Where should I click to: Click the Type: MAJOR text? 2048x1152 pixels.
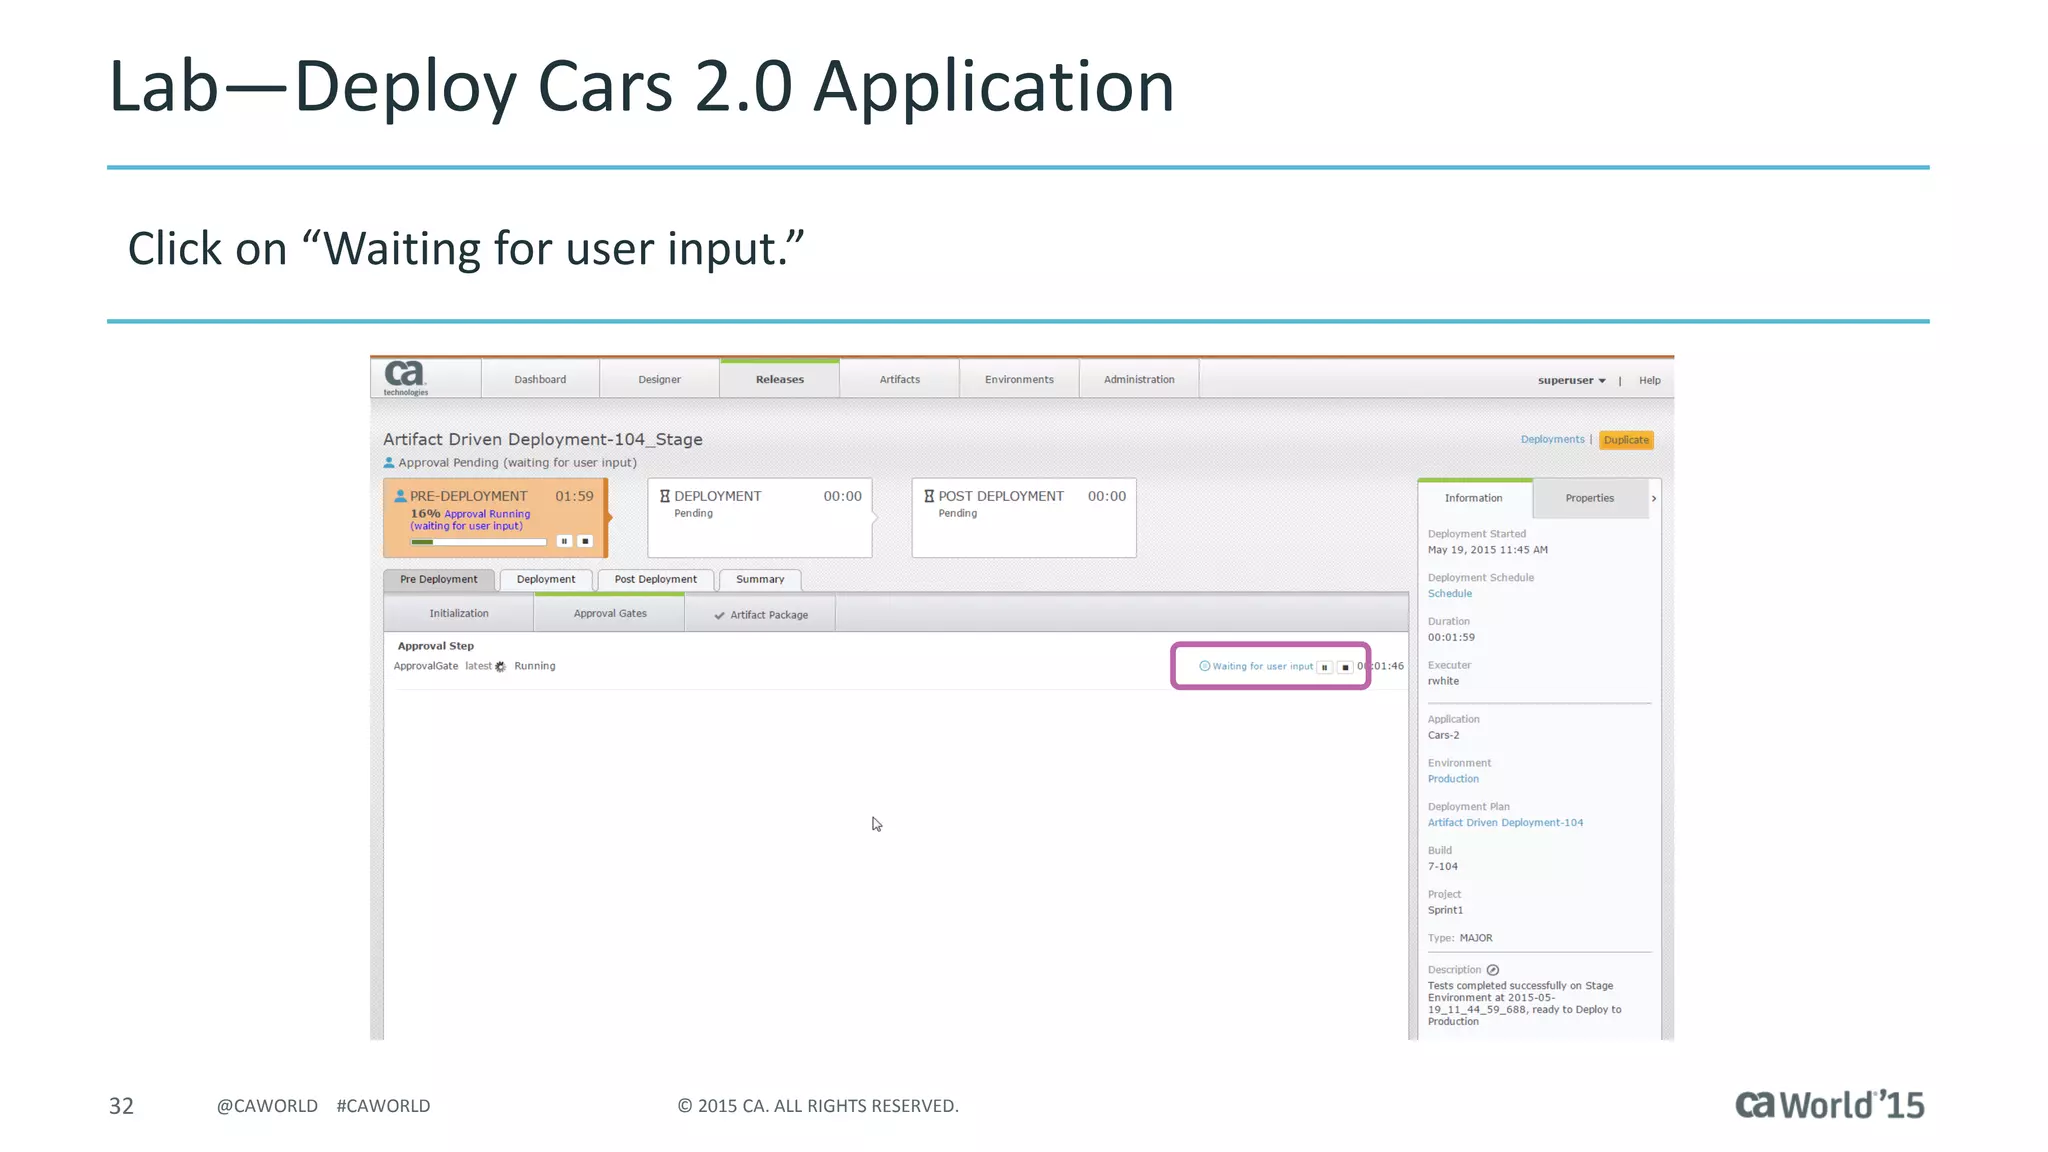[1460, 938]
